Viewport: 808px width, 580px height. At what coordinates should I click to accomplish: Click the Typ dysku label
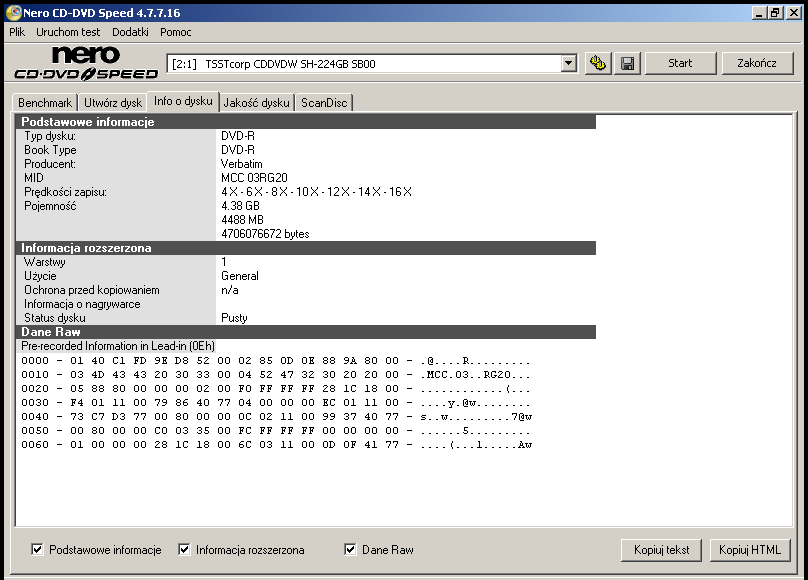(49, 136)
